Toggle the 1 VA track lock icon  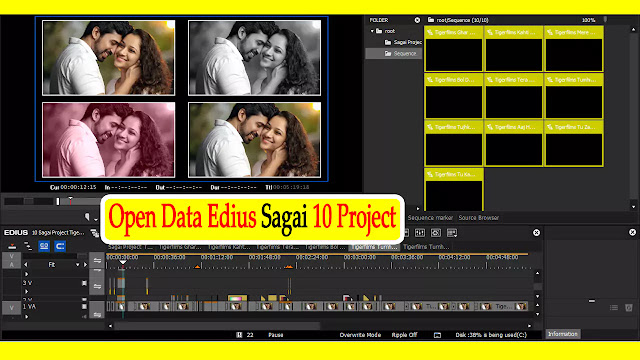84,307
